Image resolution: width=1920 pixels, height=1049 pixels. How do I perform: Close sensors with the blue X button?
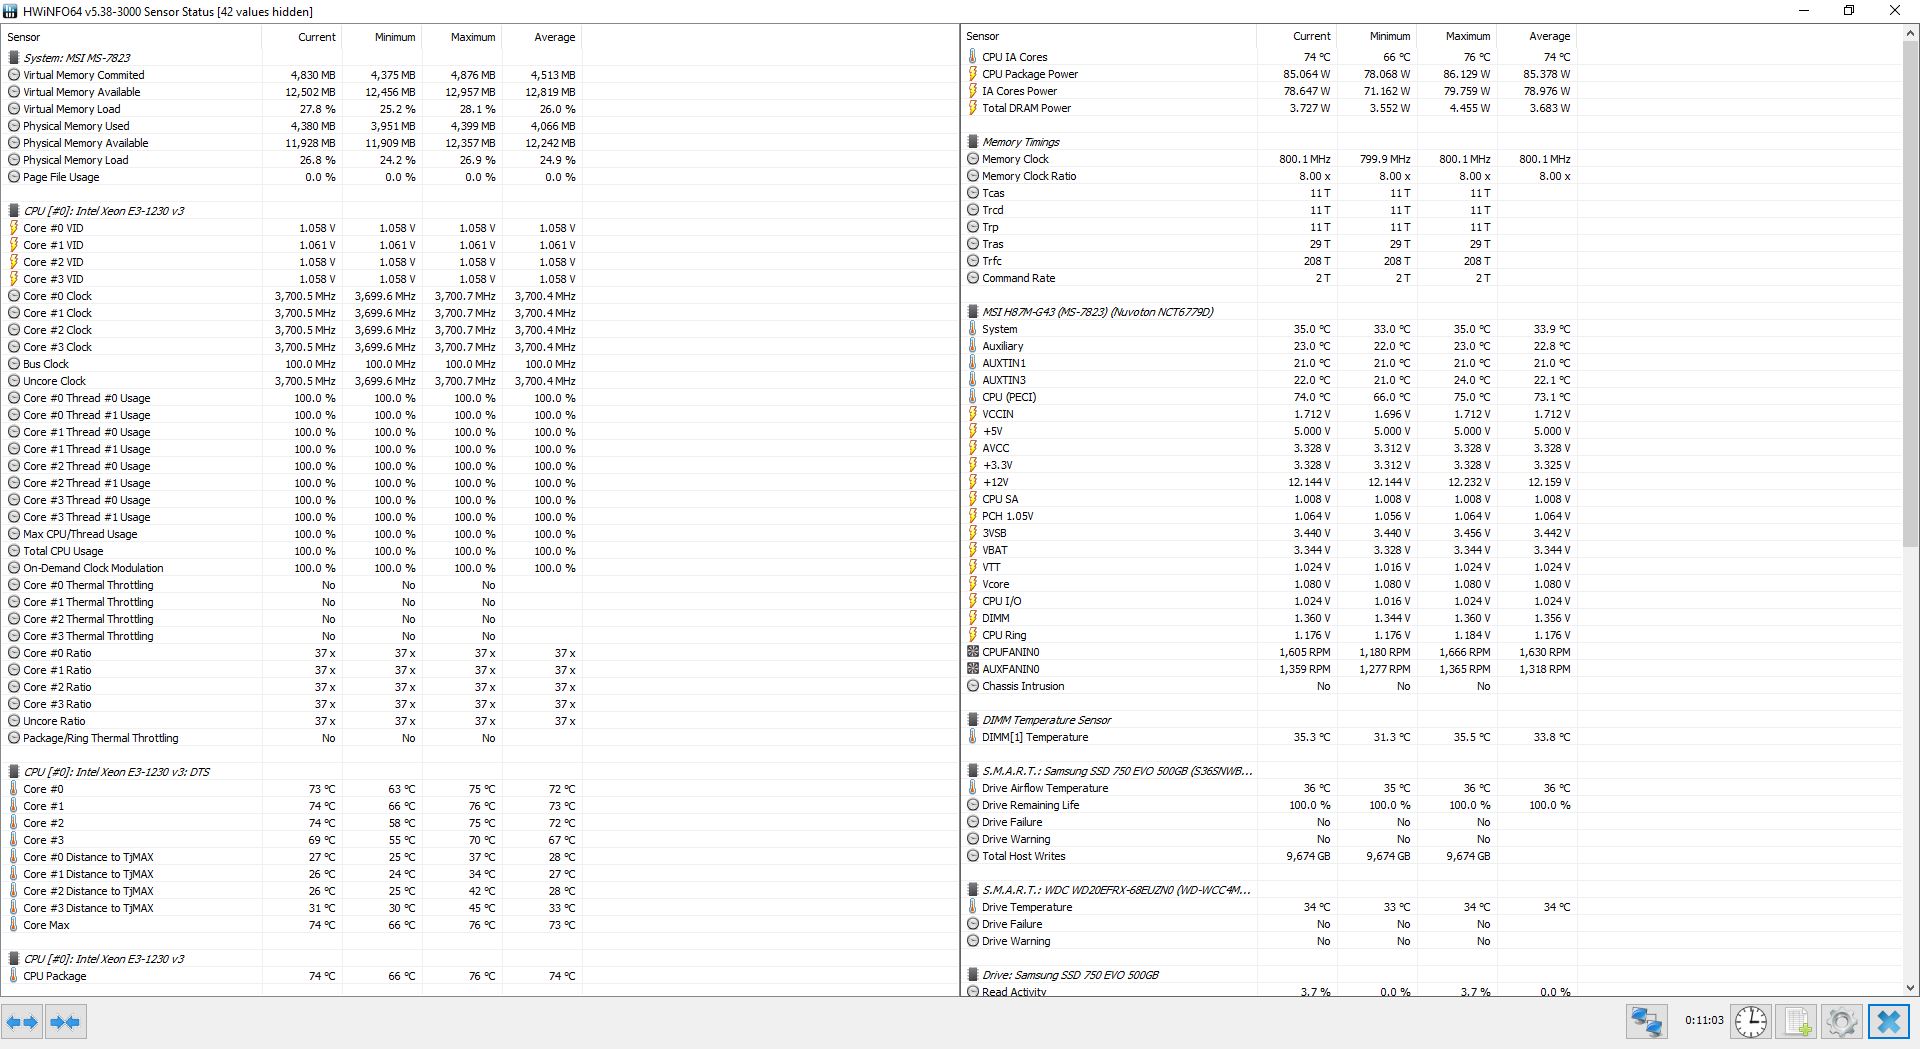coord(1888,1022)
